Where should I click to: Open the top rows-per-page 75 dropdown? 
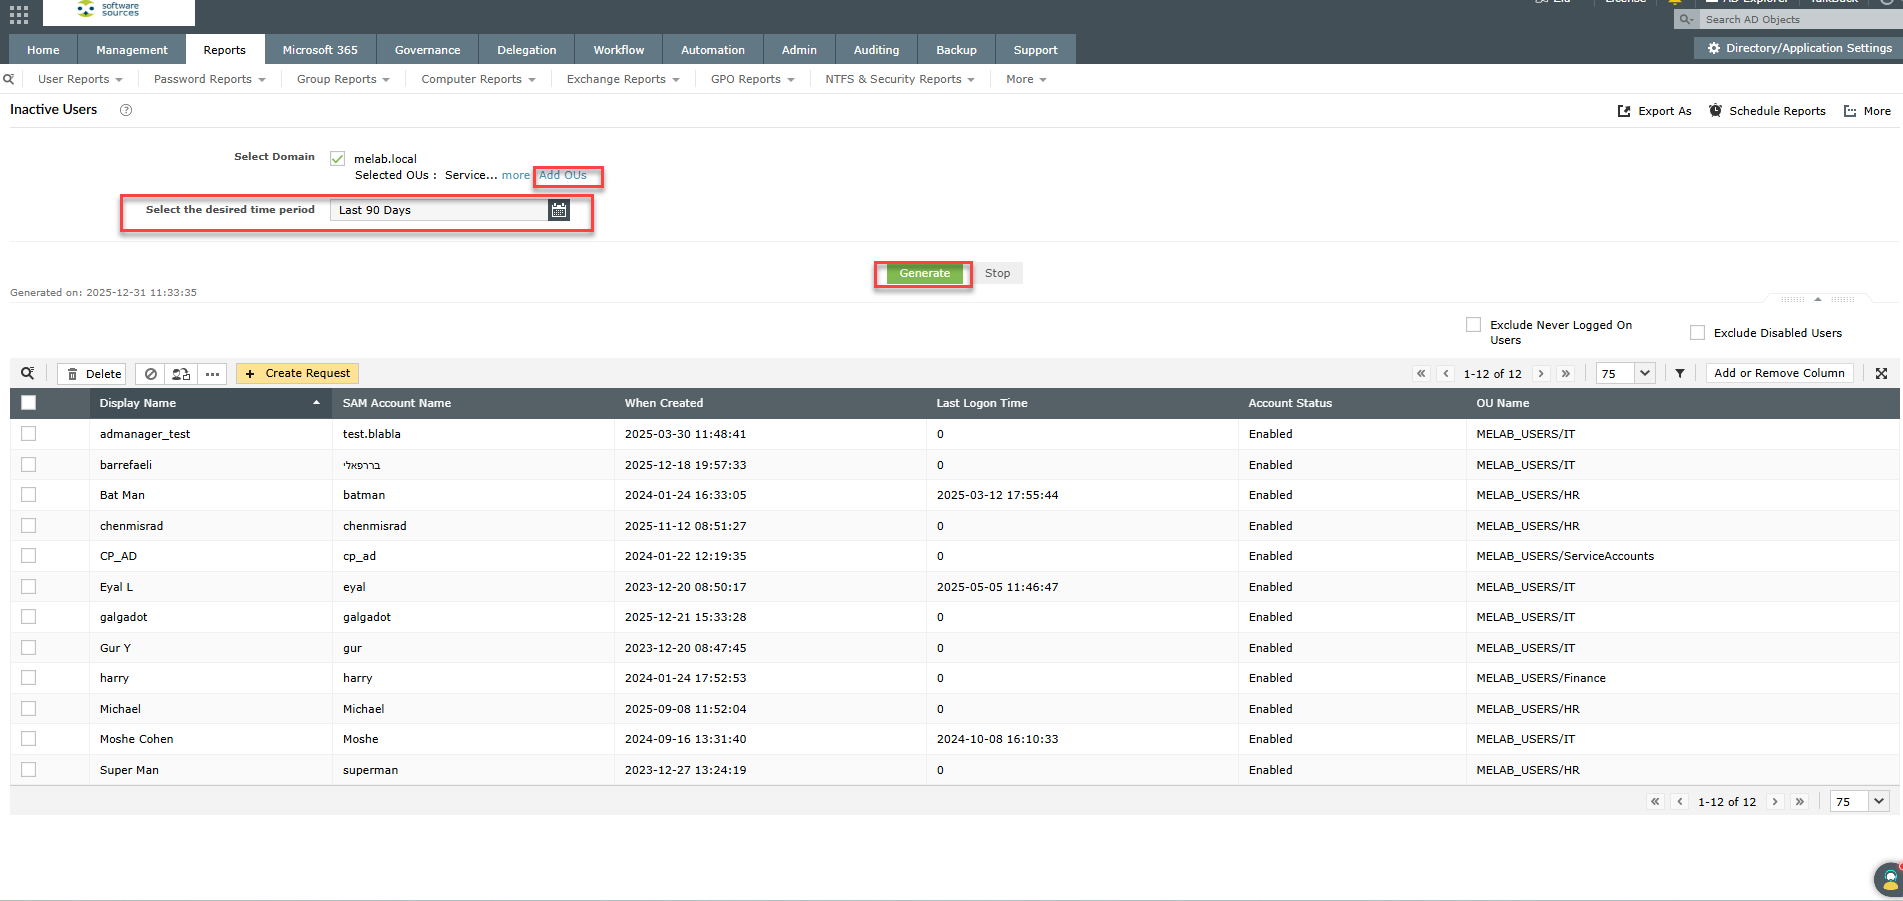1625,373
